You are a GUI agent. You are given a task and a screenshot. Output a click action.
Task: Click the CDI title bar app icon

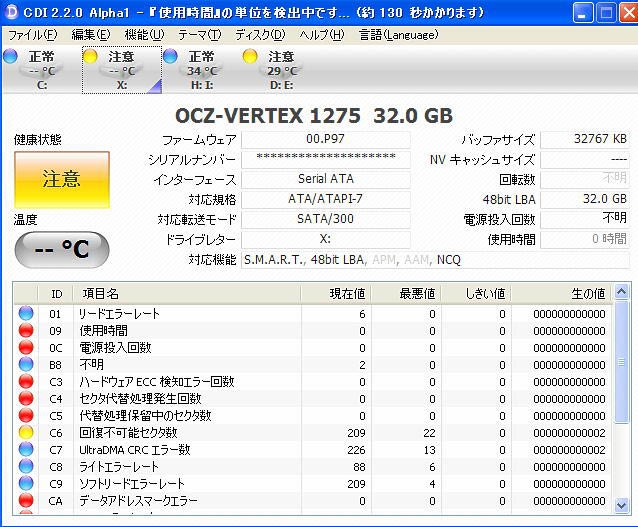point(12,12)
